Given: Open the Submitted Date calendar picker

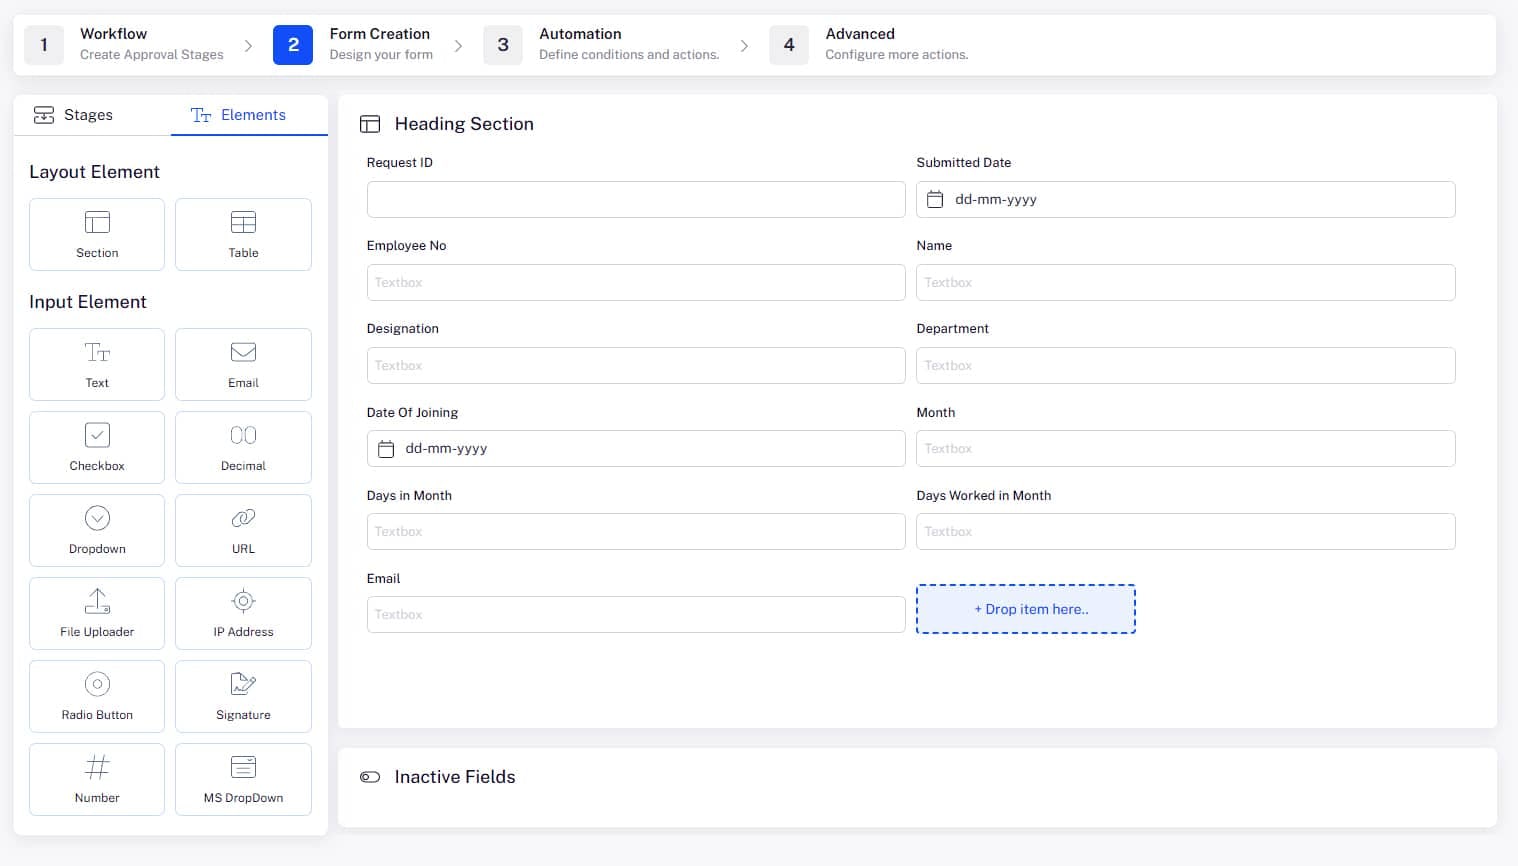Looking at the screenshot, I should [935, 199].
